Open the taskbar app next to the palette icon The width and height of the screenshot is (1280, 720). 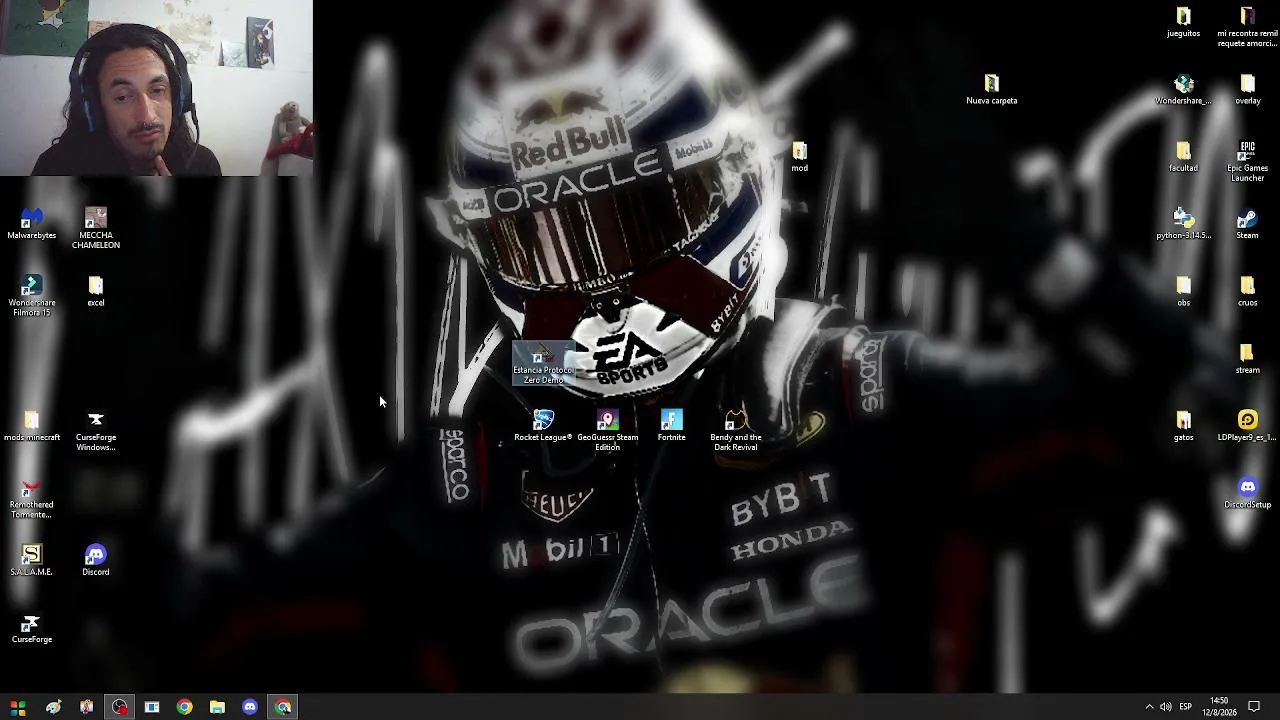pos(86,707)
